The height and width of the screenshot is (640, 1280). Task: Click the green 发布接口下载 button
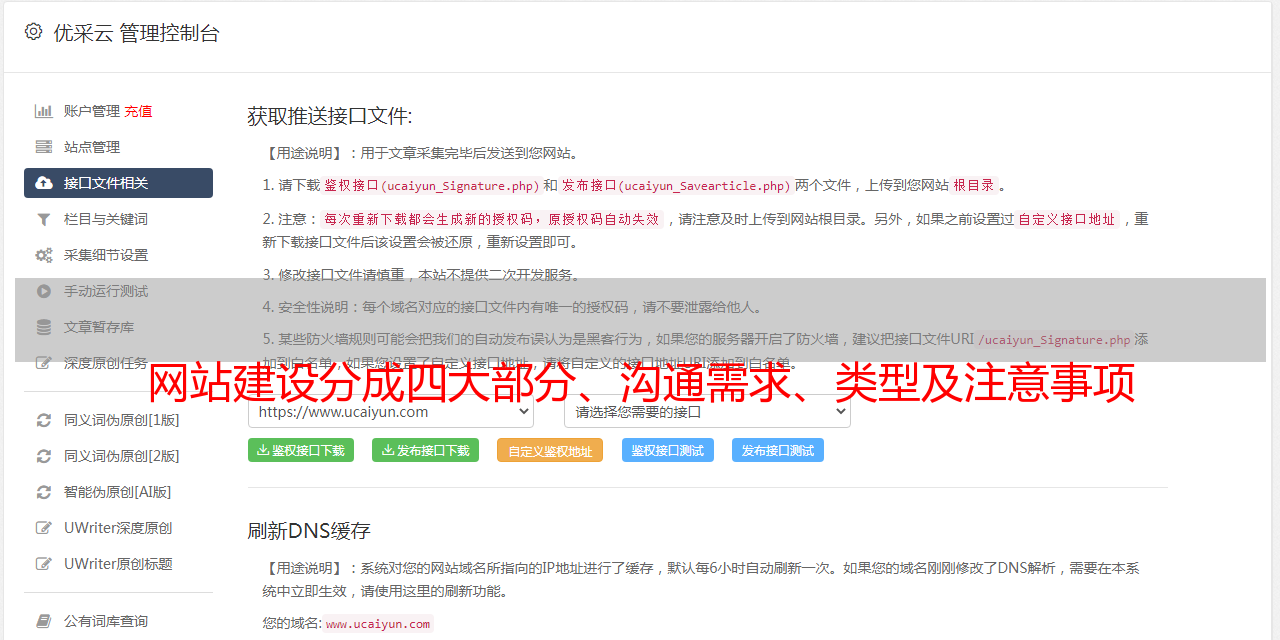click(425, 450)
